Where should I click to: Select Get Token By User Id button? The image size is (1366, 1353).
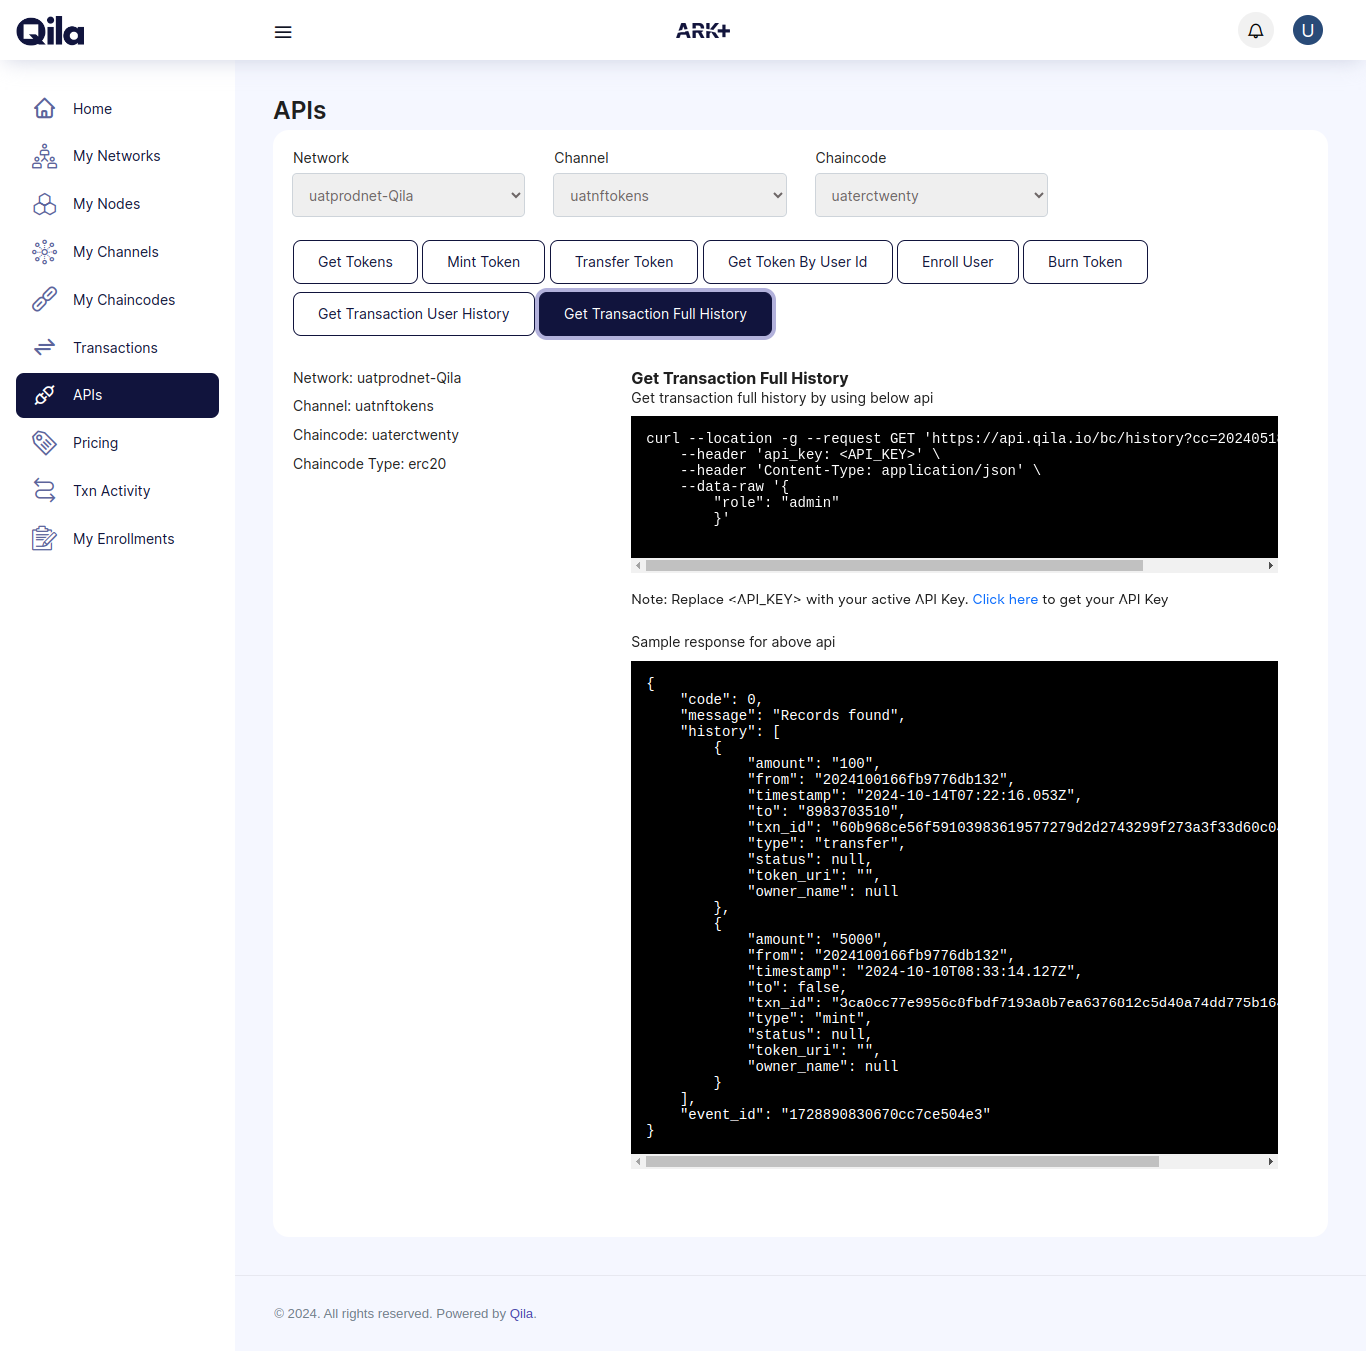[797, 262]
